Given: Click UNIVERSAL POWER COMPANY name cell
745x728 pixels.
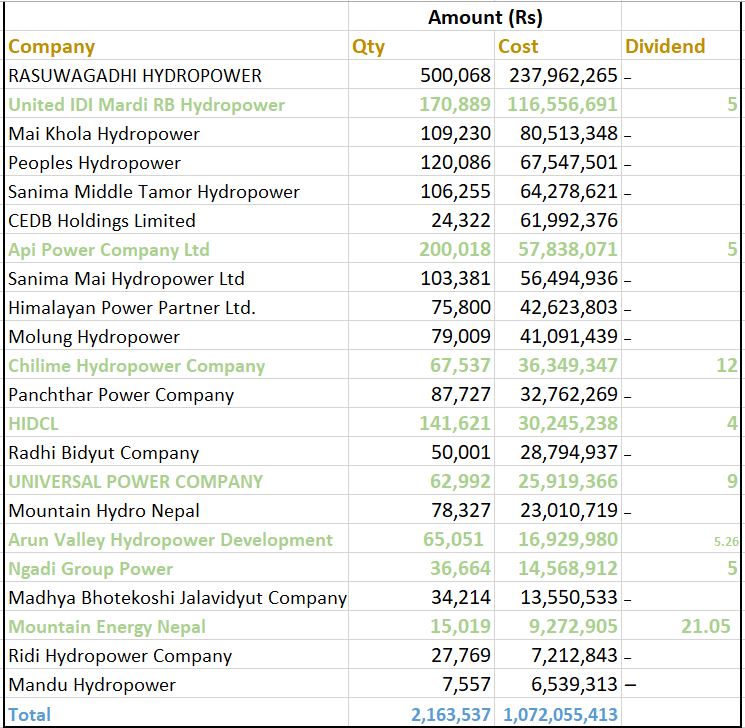Looking at the screenshot, I should (x=136, y=482).
